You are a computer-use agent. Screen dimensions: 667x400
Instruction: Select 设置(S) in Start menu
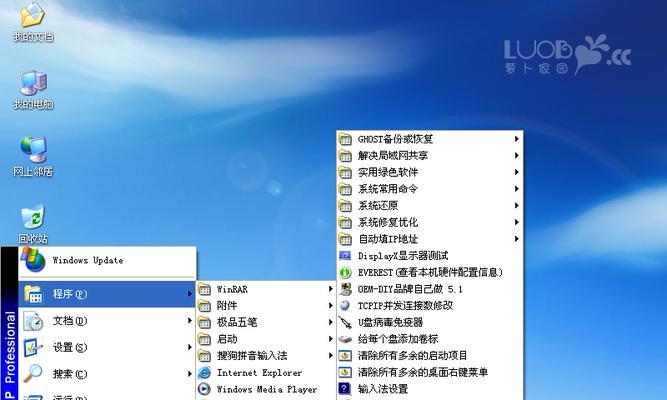(x=107, y=347)
